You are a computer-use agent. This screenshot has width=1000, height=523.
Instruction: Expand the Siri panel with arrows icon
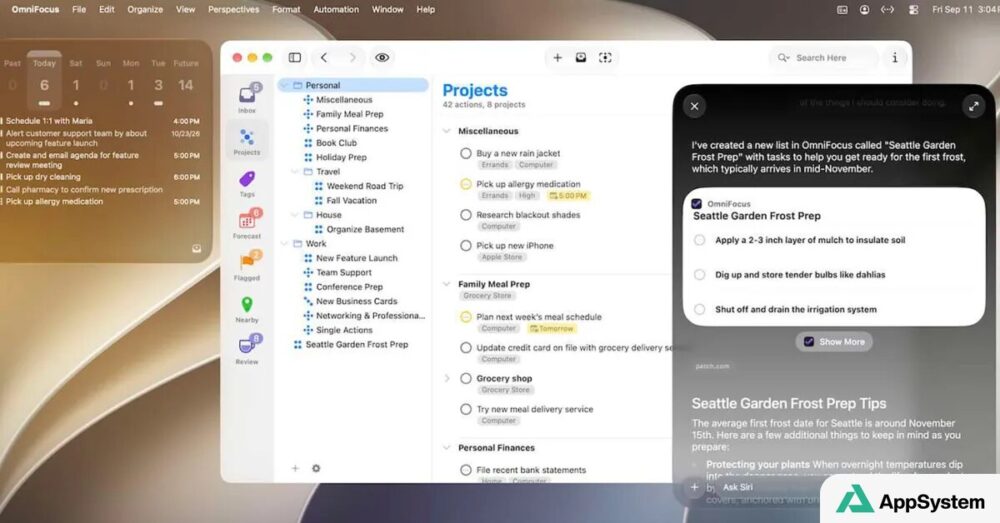pyautogui.click(x=974, y=107)
